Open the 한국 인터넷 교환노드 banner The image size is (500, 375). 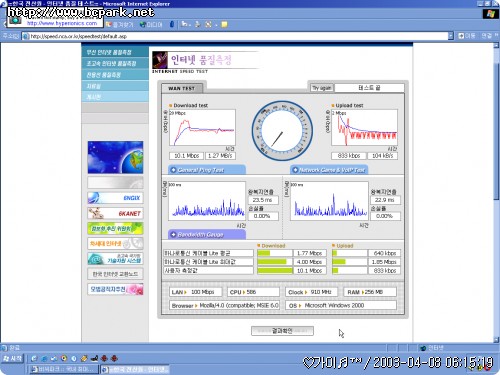pyautogui.click(x=115, y=274)
